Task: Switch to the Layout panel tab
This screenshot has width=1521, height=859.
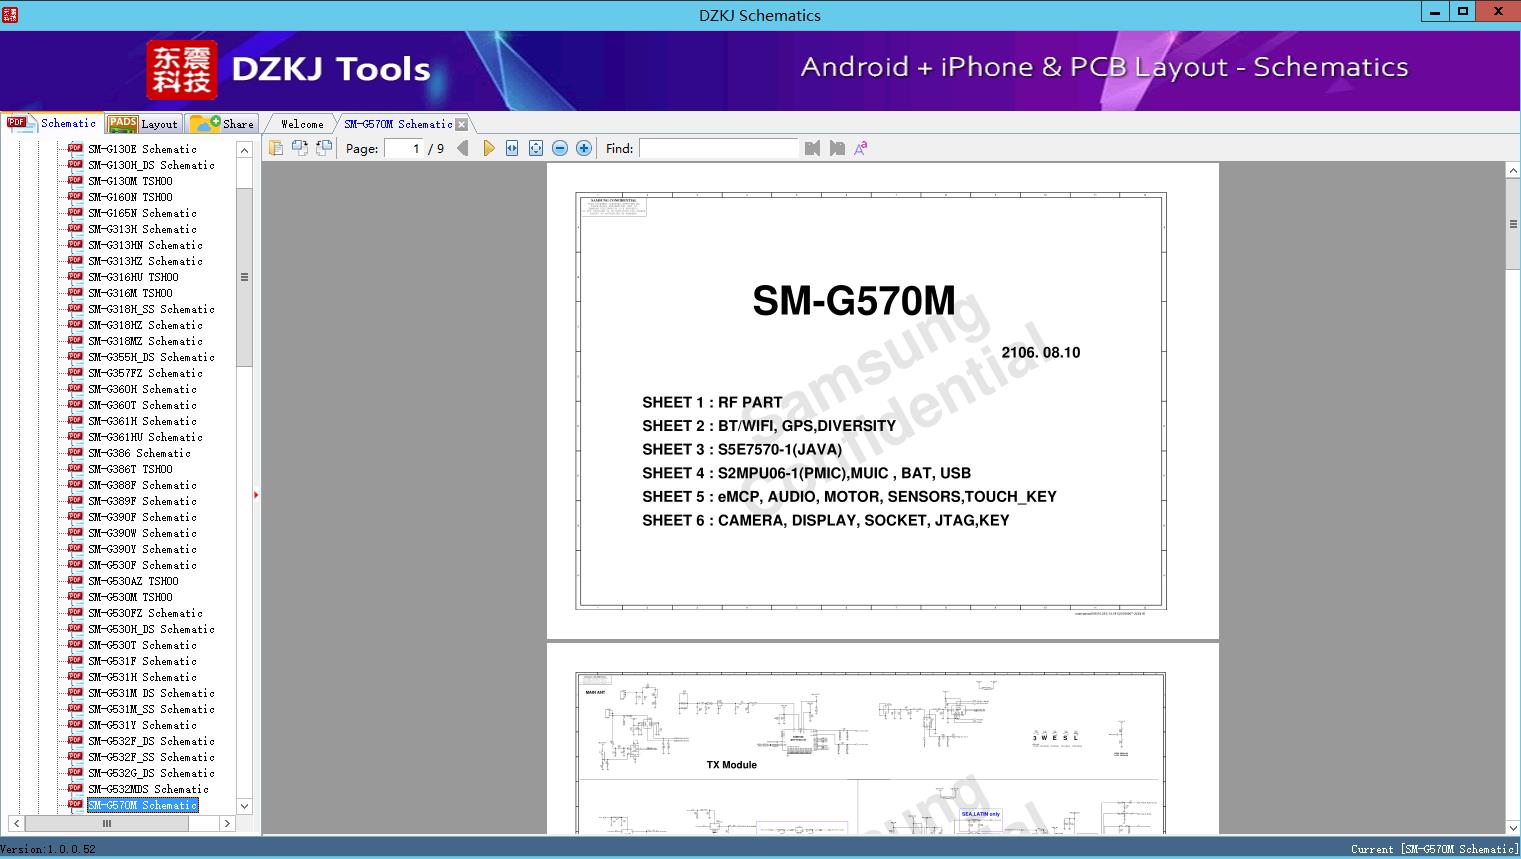Action: point(144,124)
